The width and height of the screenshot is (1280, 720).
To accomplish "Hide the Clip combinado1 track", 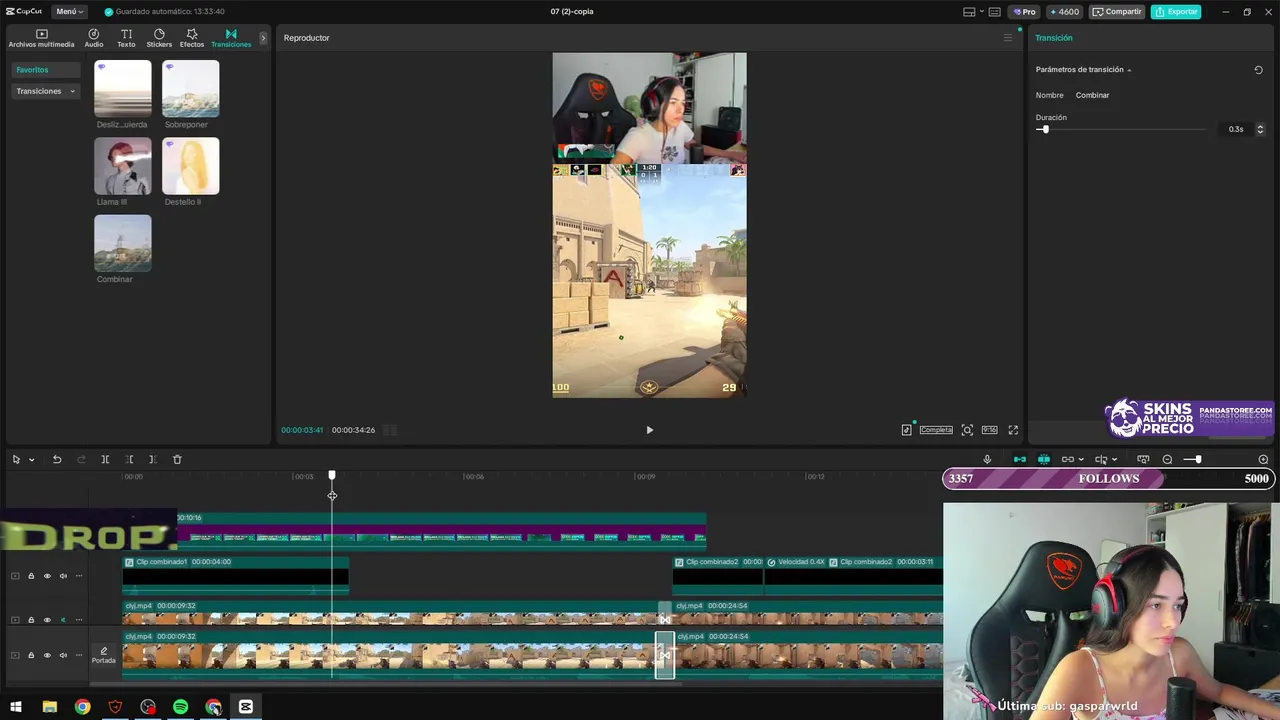I will (x=47, y=576).
